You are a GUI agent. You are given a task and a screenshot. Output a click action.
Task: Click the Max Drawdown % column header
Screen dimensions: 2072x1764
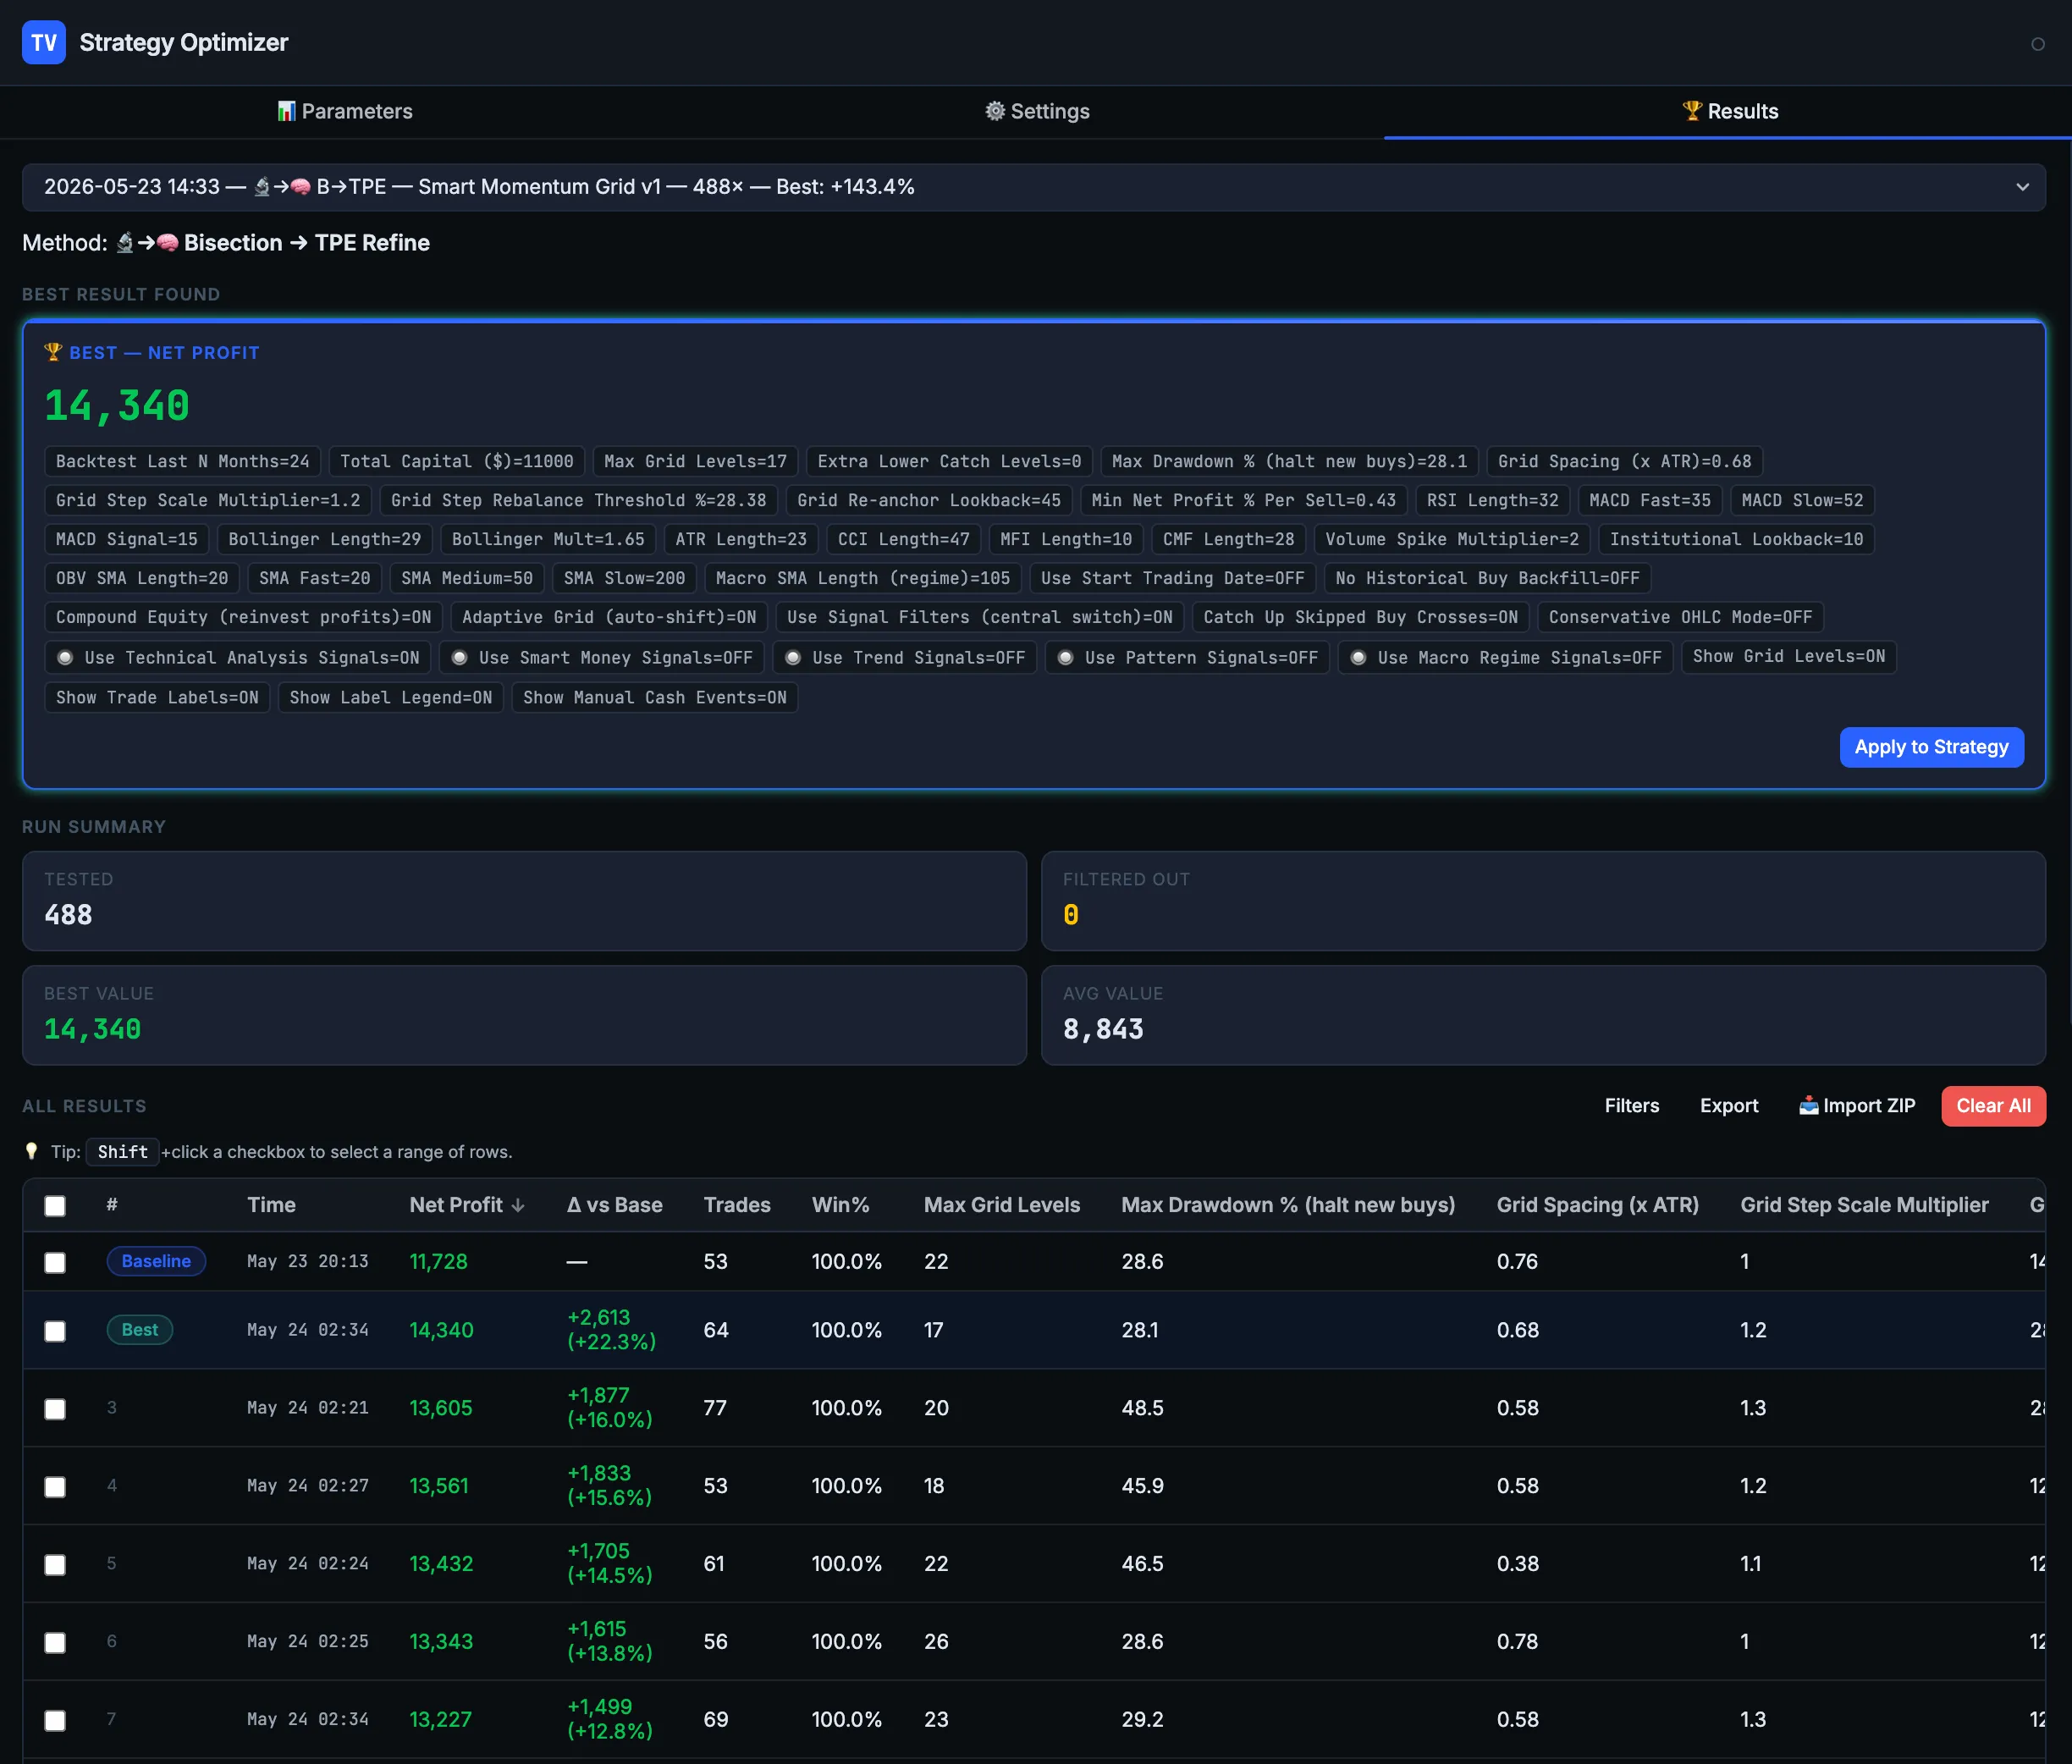click(1288, 1205)
